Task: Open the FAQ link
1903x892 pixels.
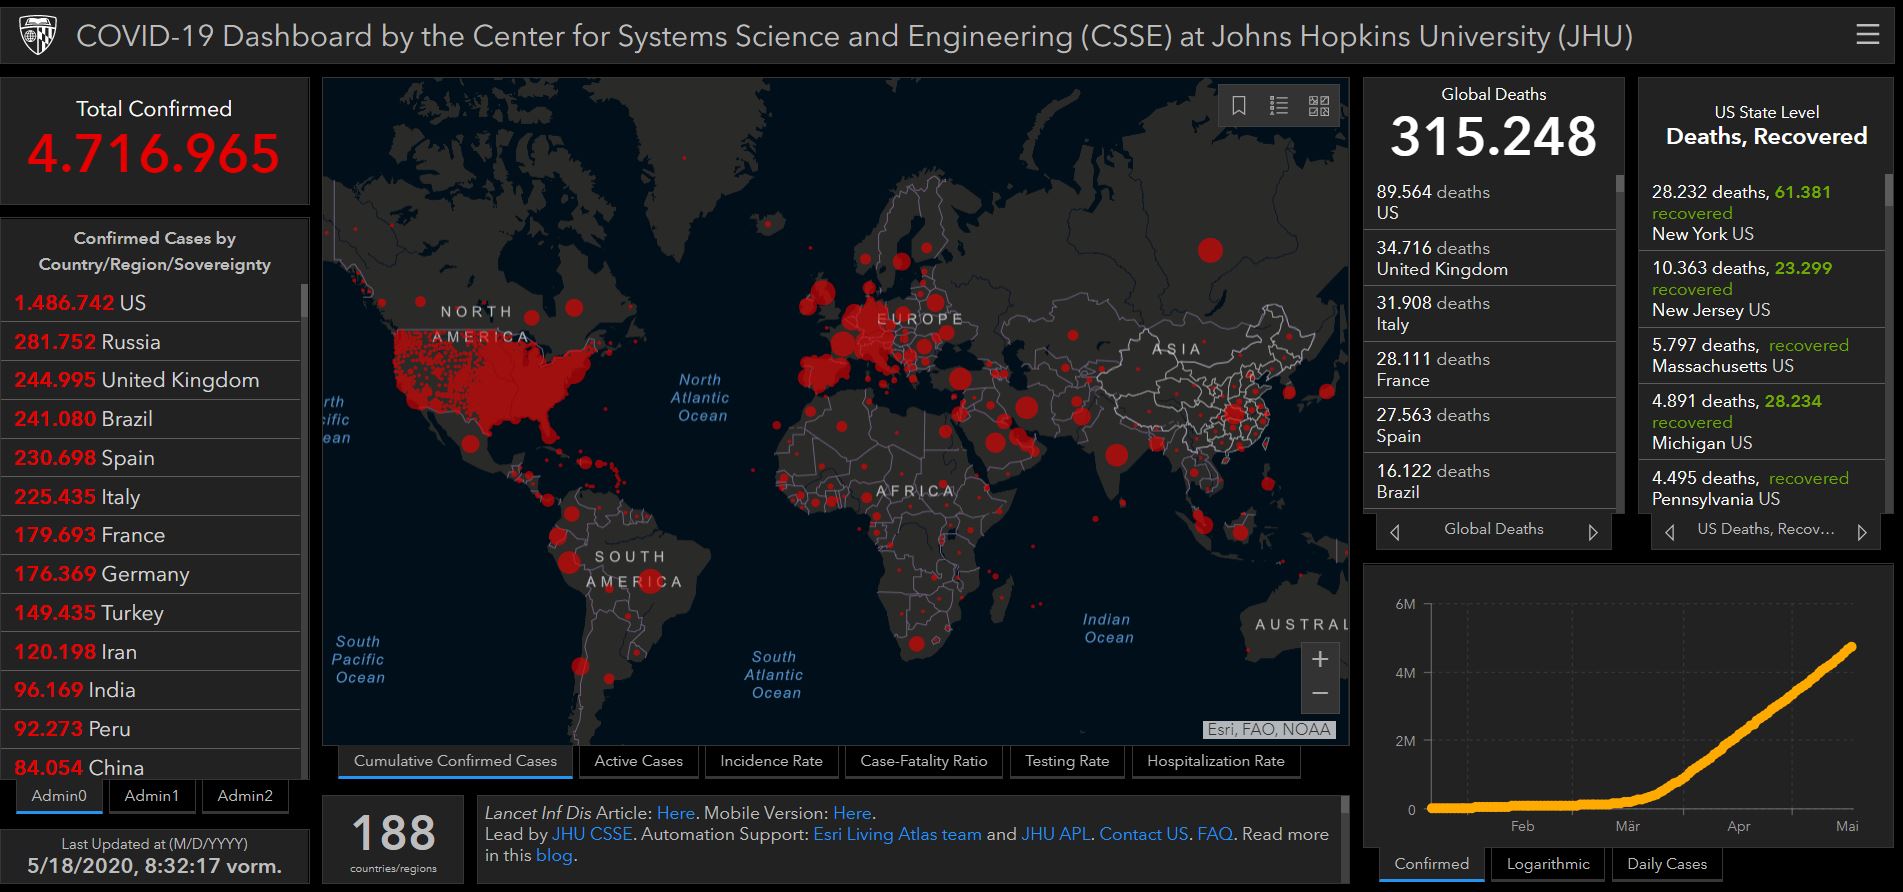Action: [1214, 834]
